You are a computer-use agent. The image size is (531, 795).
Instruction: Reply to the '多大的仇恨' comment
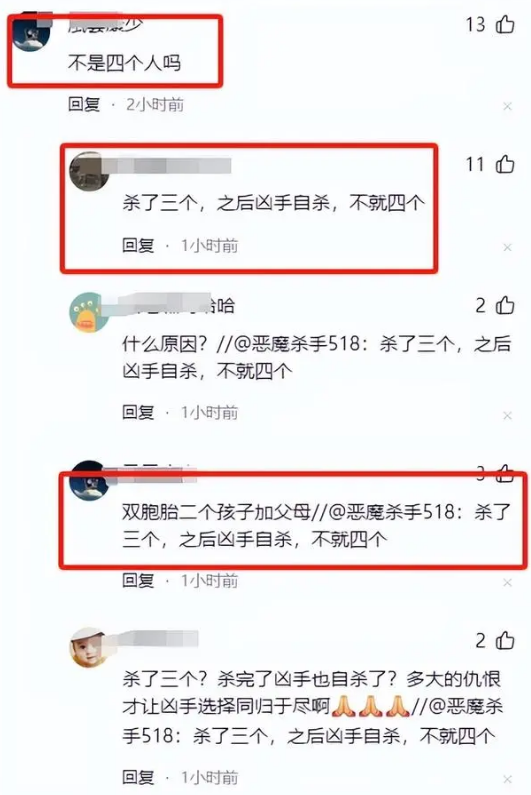pyautogui.click(x=138, y=777)
